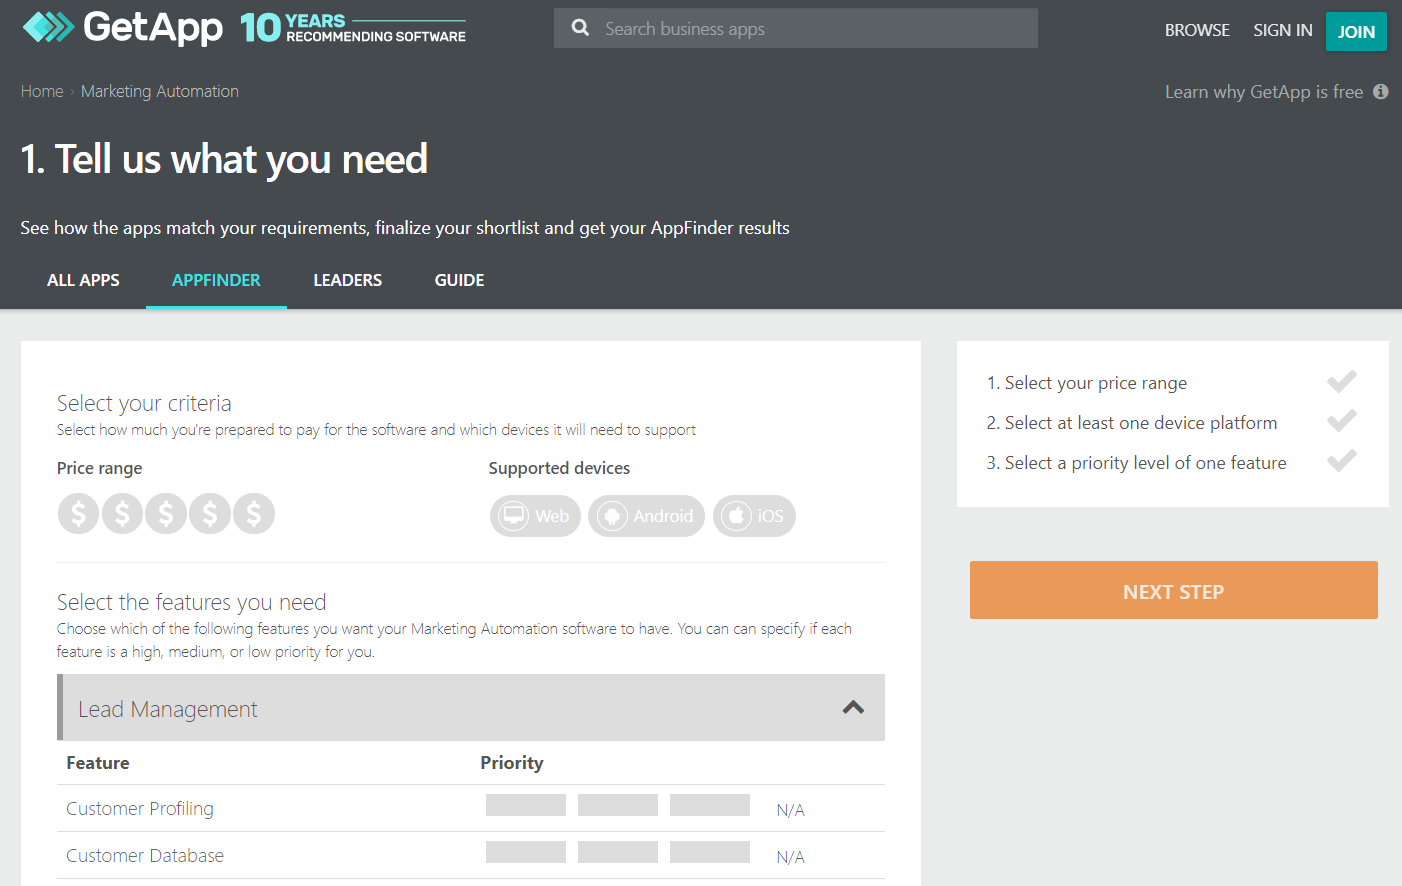Image resolution: width=1402 pixels, height=886 pixels.
Task: Toggle the iOS supported device
Action: (754, 516)
